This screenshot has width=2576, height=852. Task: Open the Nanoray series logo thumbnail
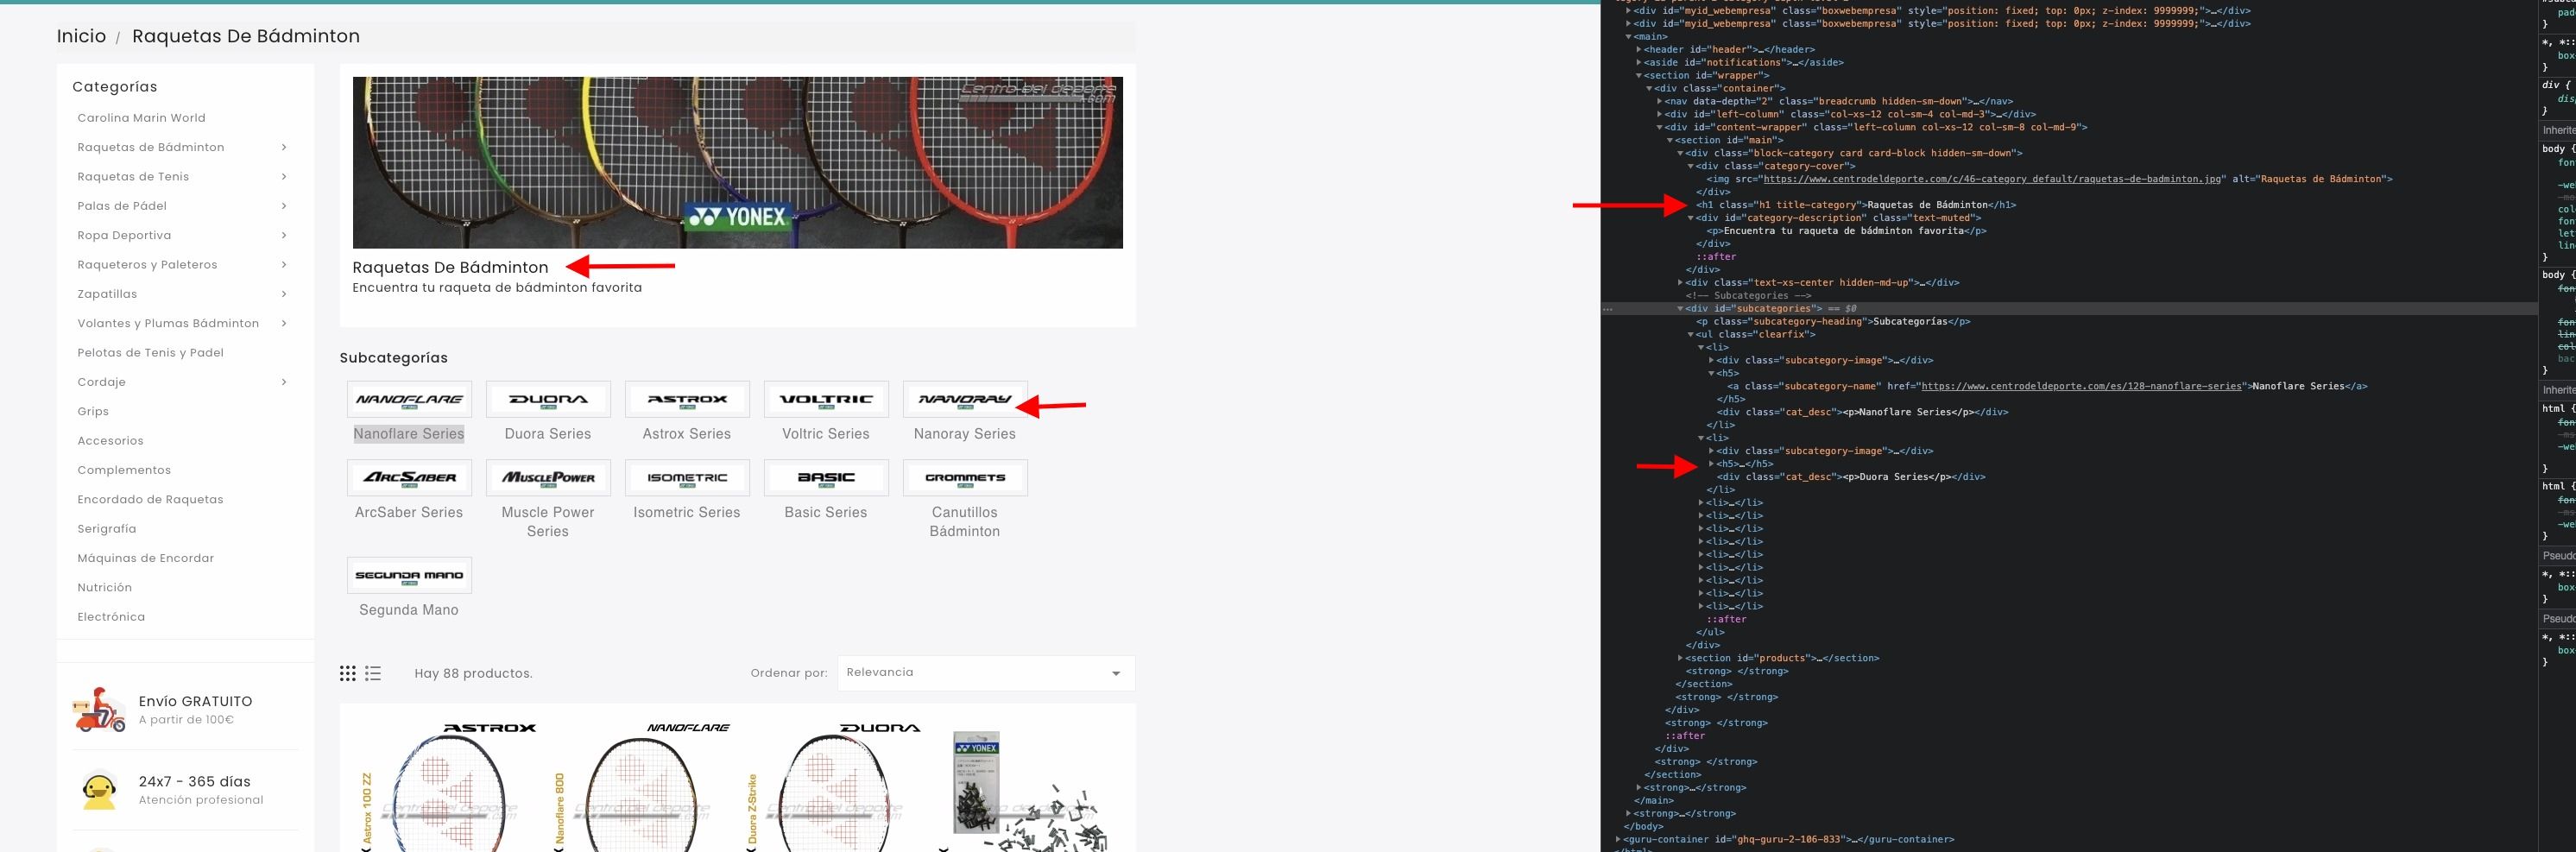(x=965, y=398)
